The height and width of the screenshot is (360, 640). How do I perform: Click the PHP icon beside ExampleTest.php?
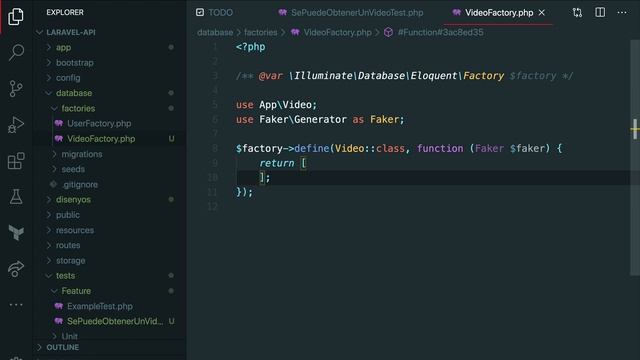coord(59,306)
